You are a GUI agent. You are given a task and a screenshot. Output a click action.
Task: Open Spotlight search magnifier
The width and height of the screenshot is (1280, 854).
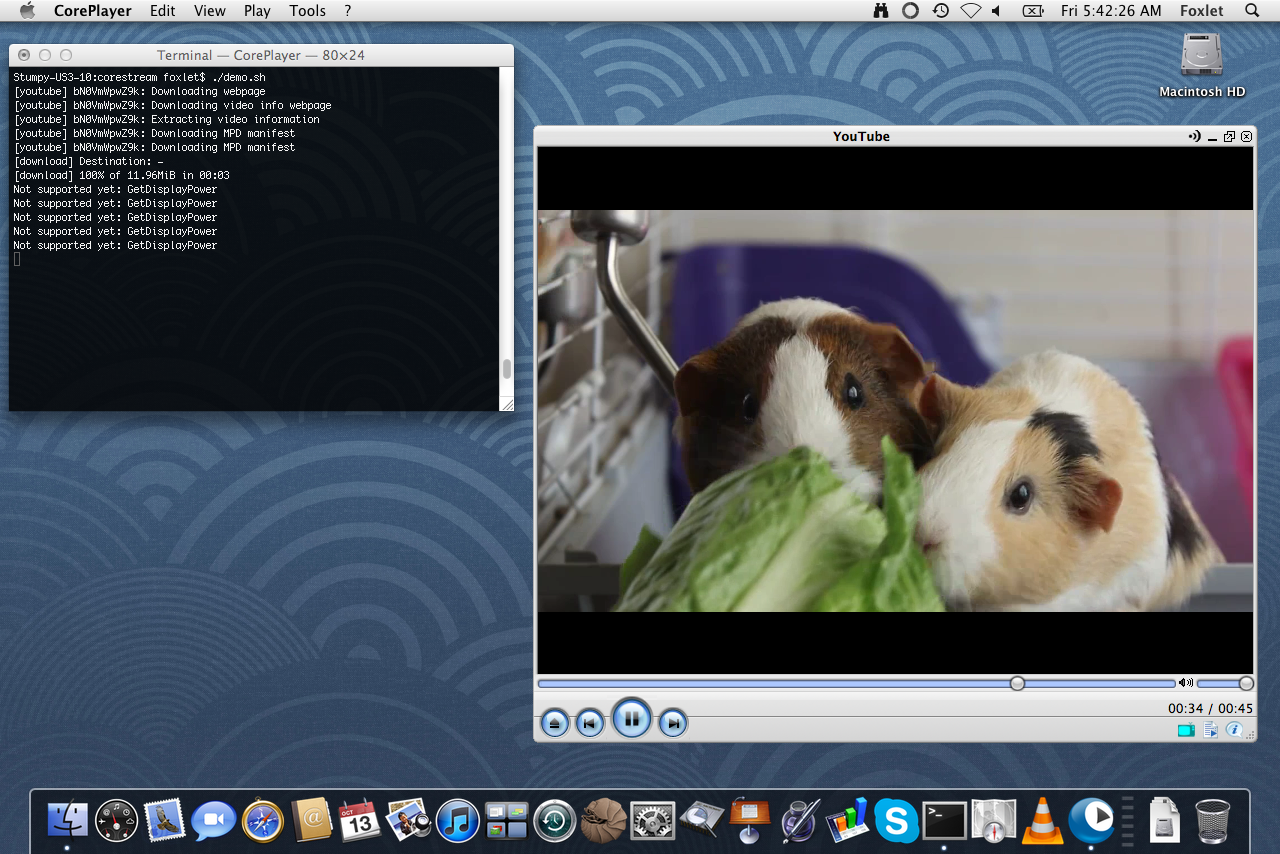pos(1252,11)
